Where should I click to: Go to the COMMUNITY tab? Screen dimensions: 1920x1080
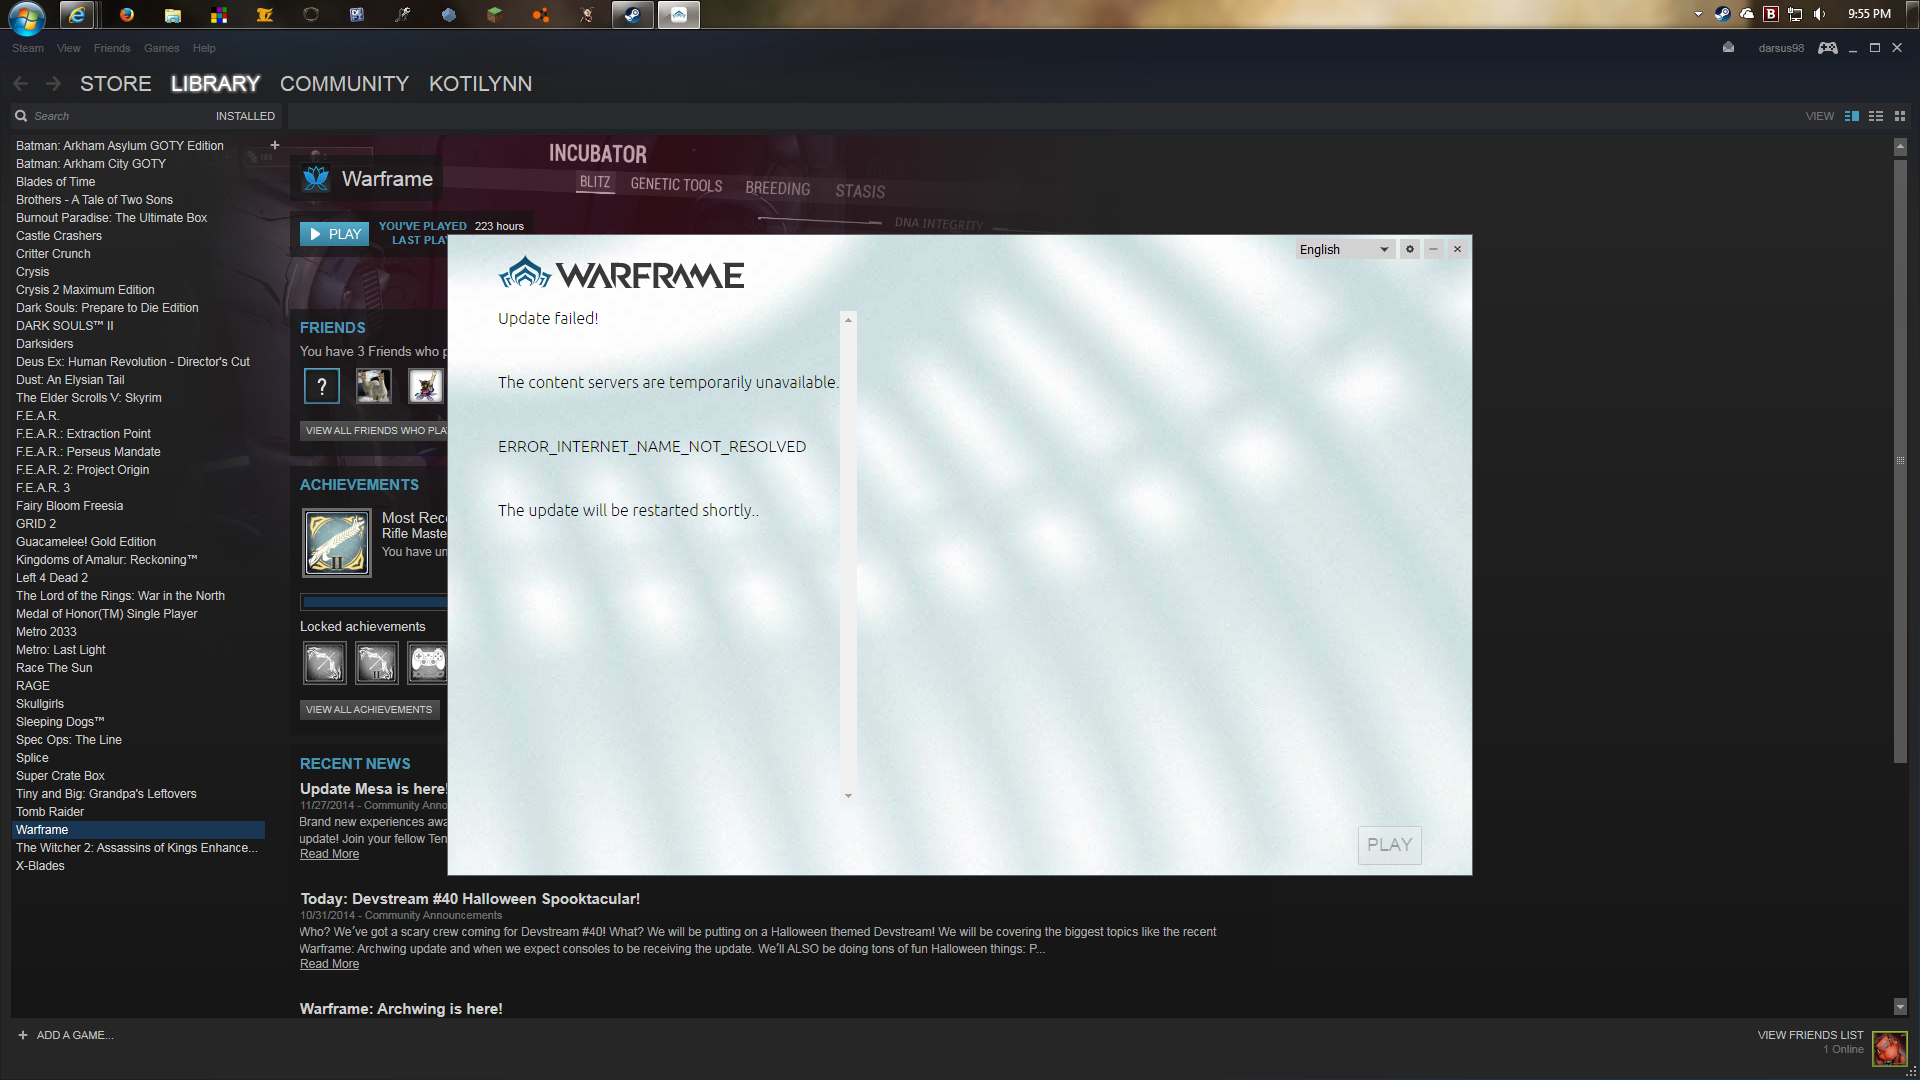pyautogui.click(x=345, y=84)
